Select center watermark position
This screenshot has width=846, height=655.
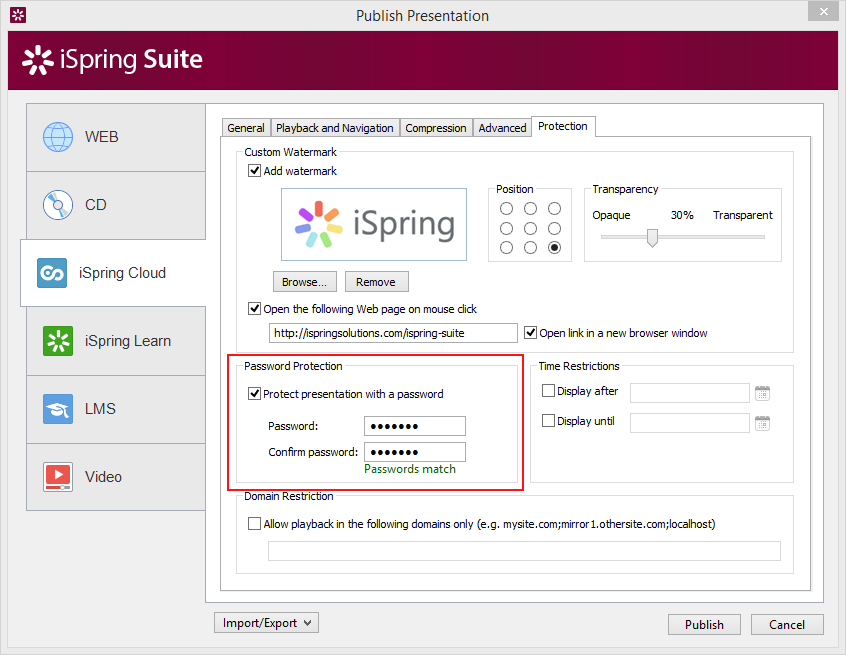[x=530, y=228]
